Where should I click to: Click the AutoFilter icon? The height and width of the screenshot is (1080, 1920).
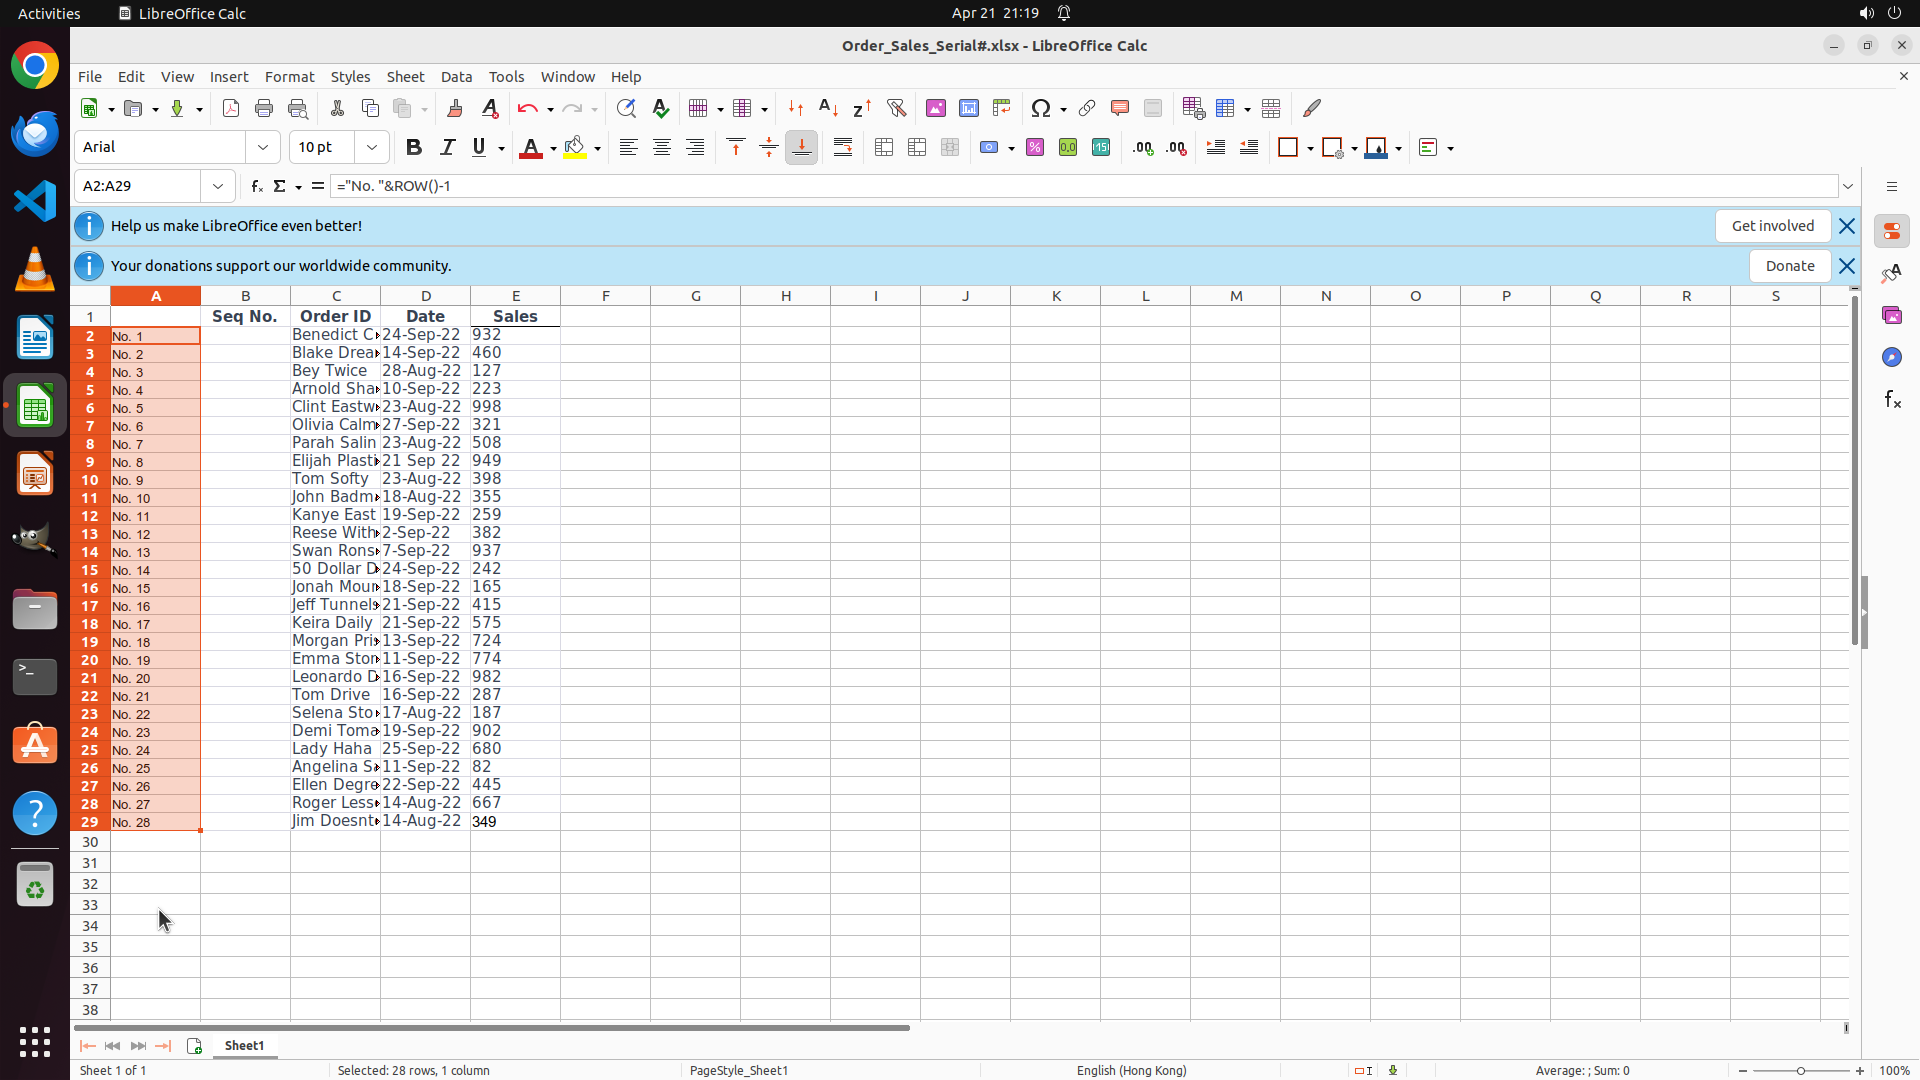tap(896, 108)
